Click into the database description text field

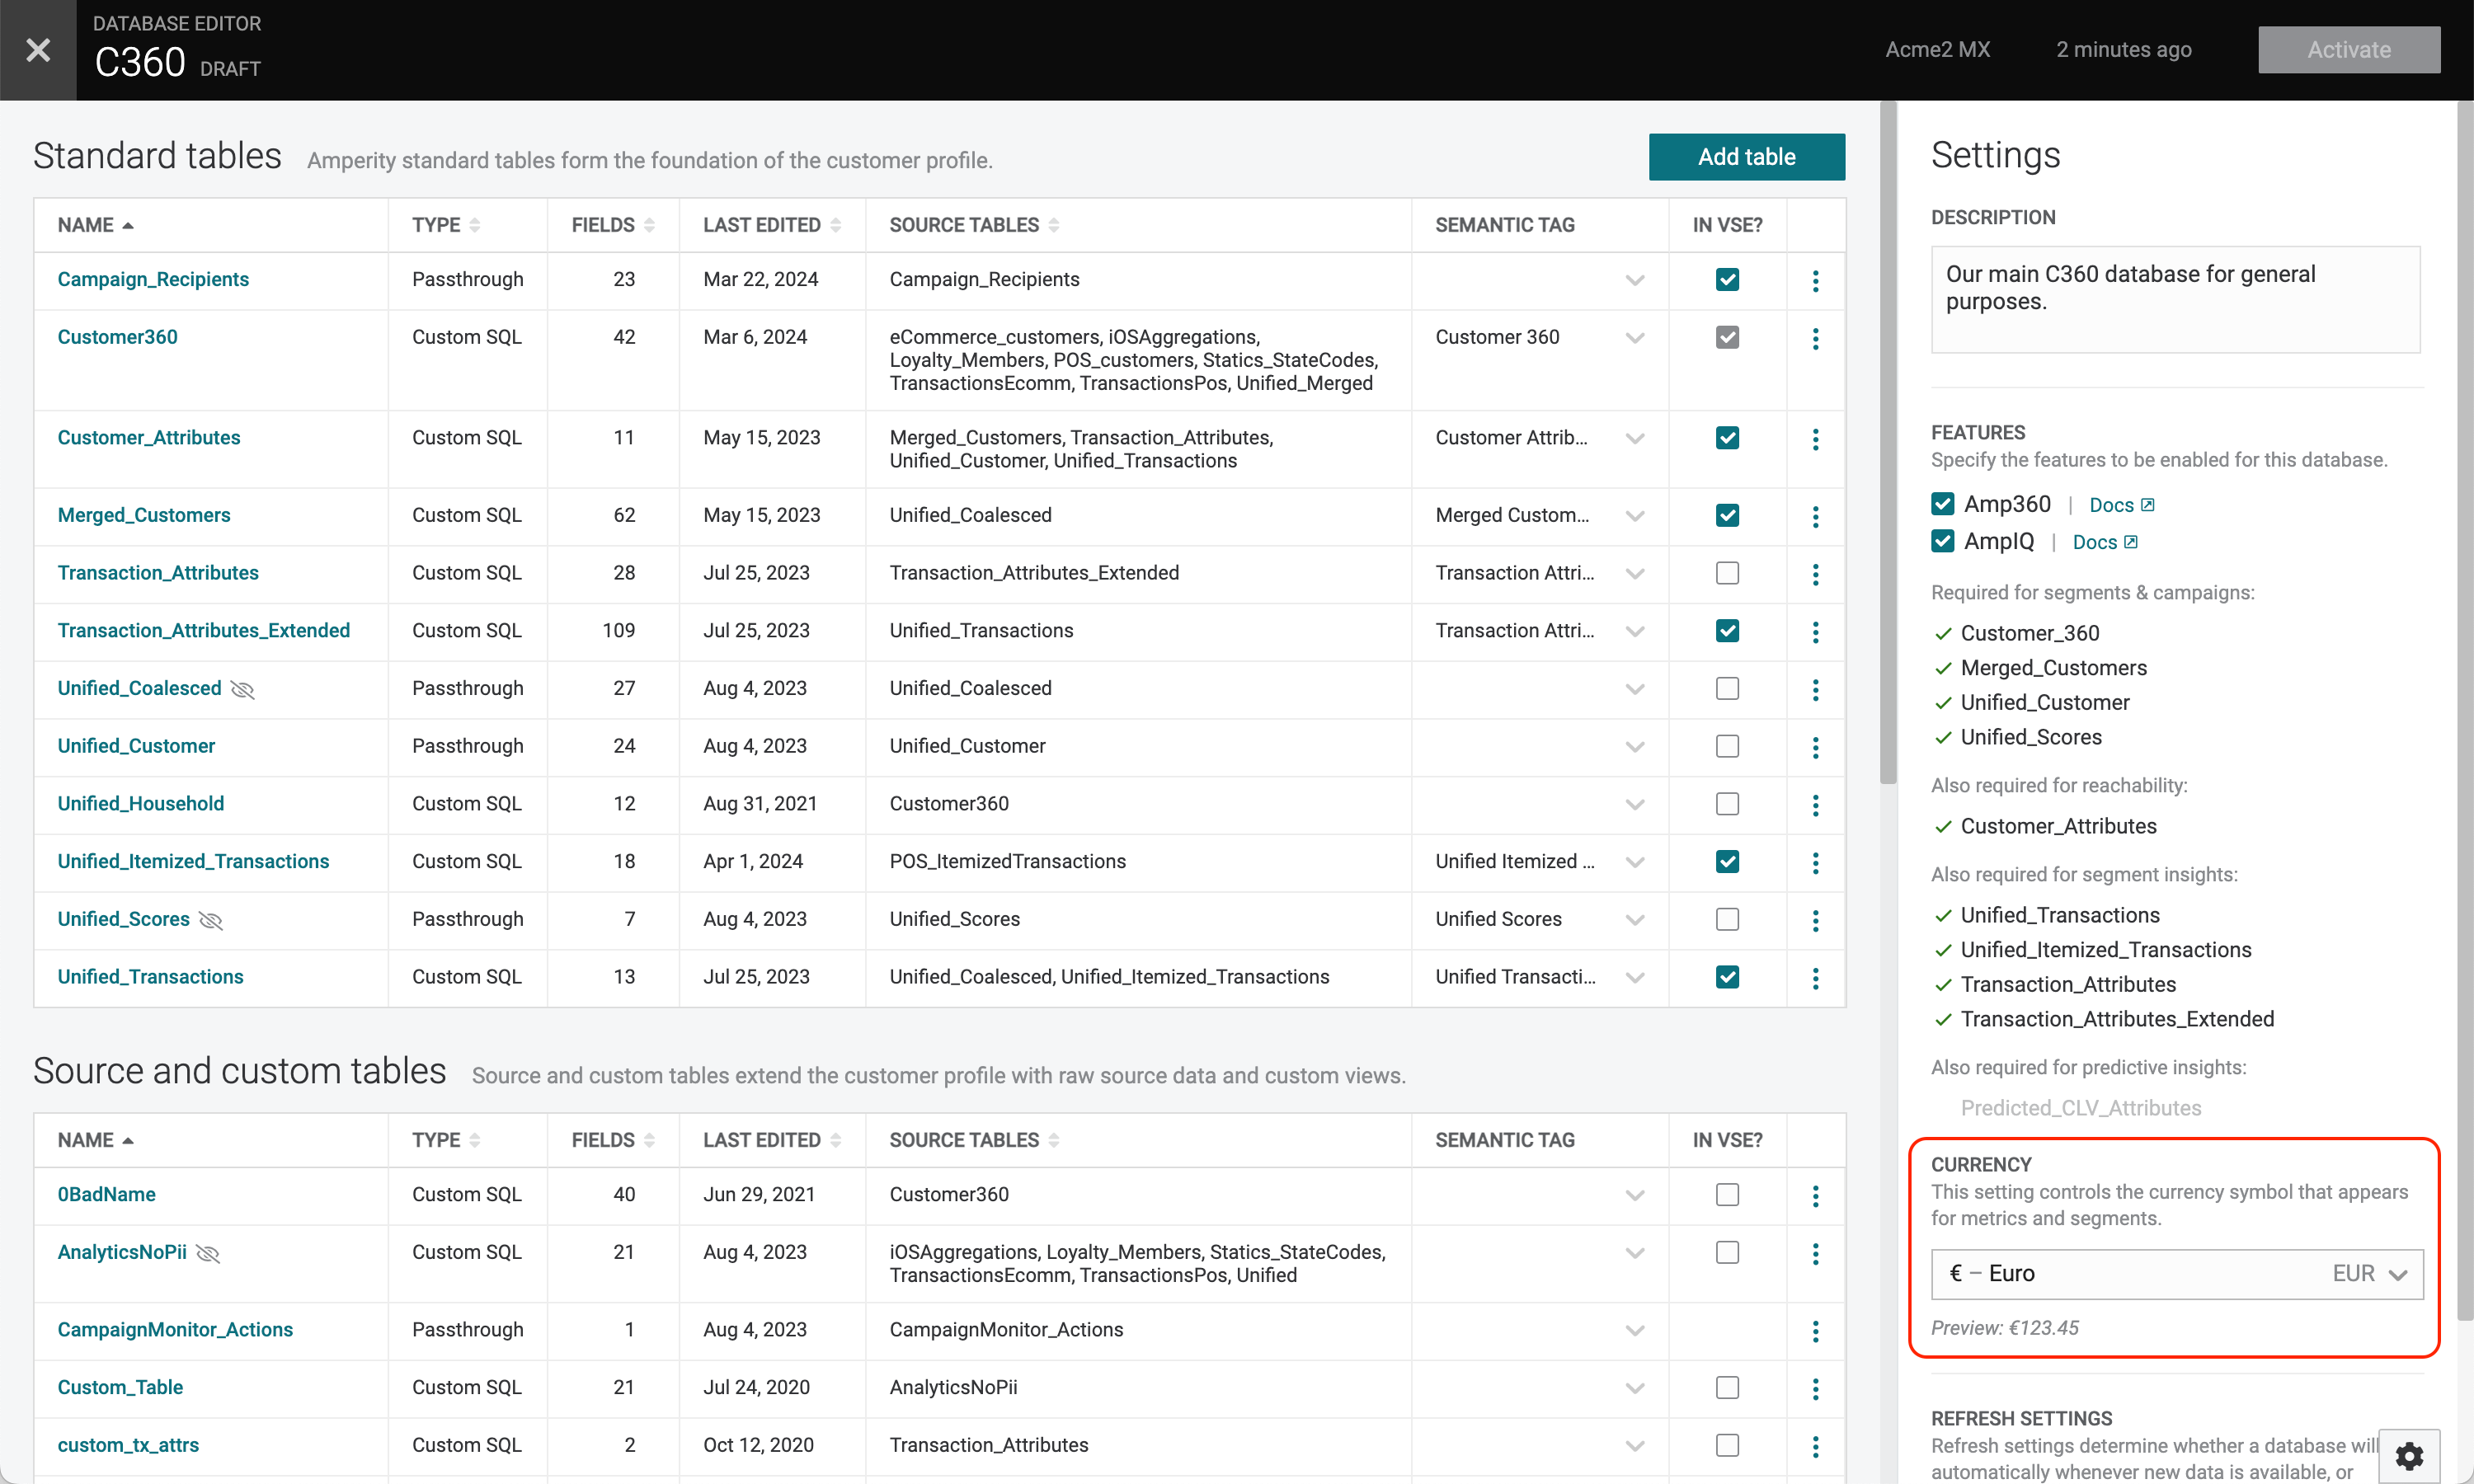[x=2175, y=299]
